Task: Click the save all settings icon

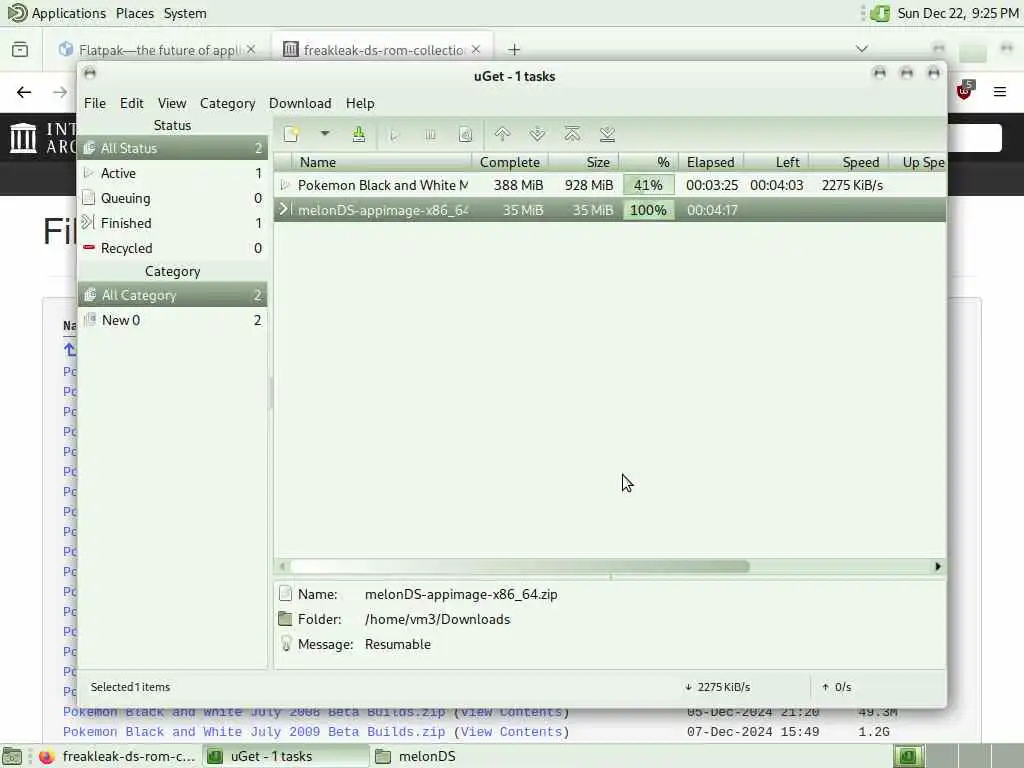Action: [359, 135]
